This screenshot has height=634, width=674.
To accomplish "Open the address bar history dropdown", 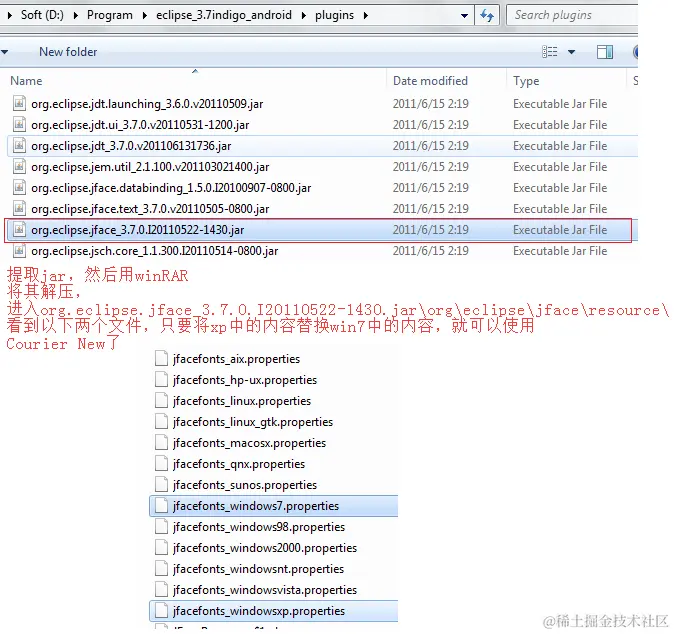I will (464, 16).
